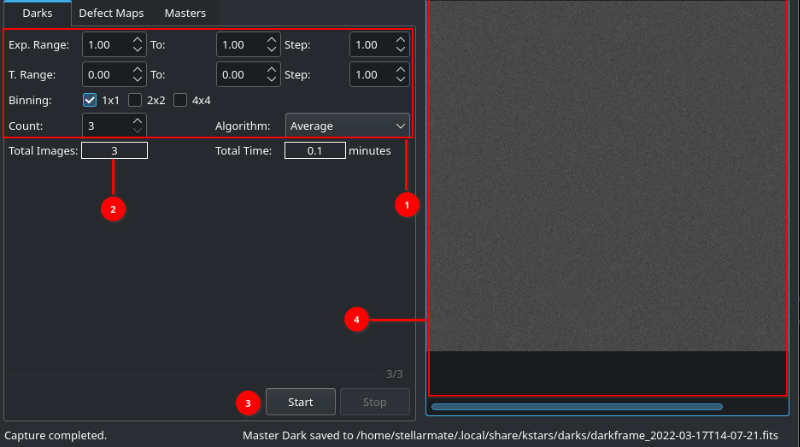800x447 pixels.
Task: Increase Count with the up arrow
Action: 137,121
